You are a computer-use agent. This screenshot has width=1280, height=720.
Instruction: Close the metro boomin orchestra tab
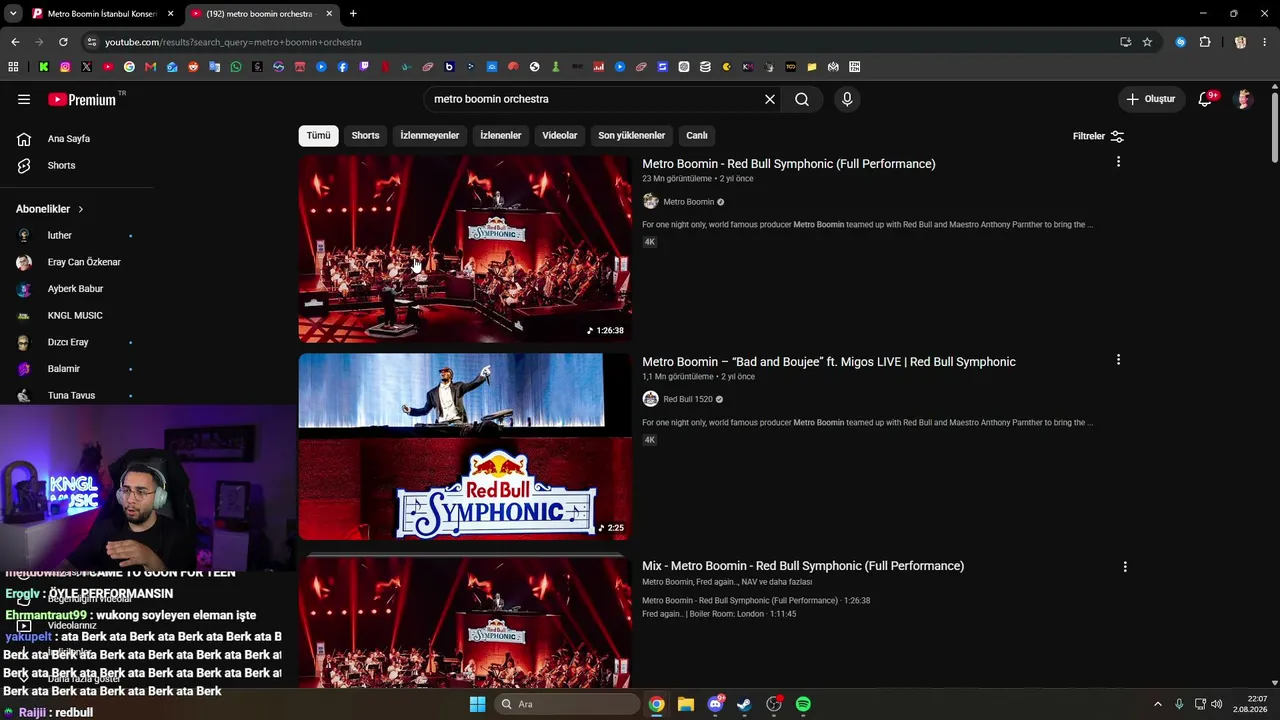click(329, 14)
